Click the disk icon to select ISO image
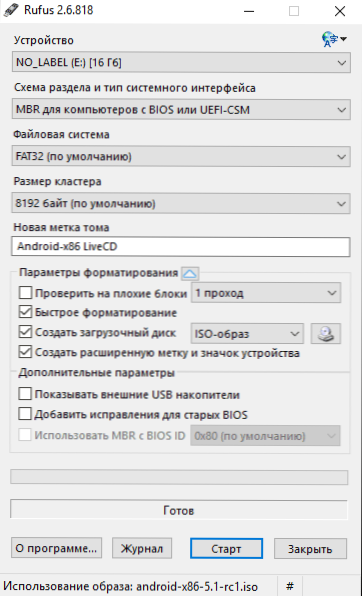The height and width of the screenshot is (596, 362). [x=325, y=334]
